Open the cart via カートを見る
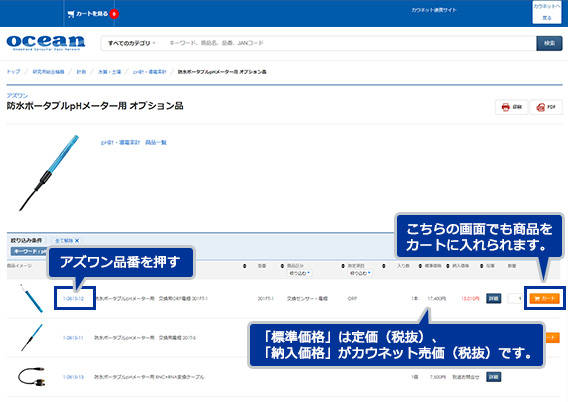This screenshot has height=402, width=568. click(x=88, y=14)
